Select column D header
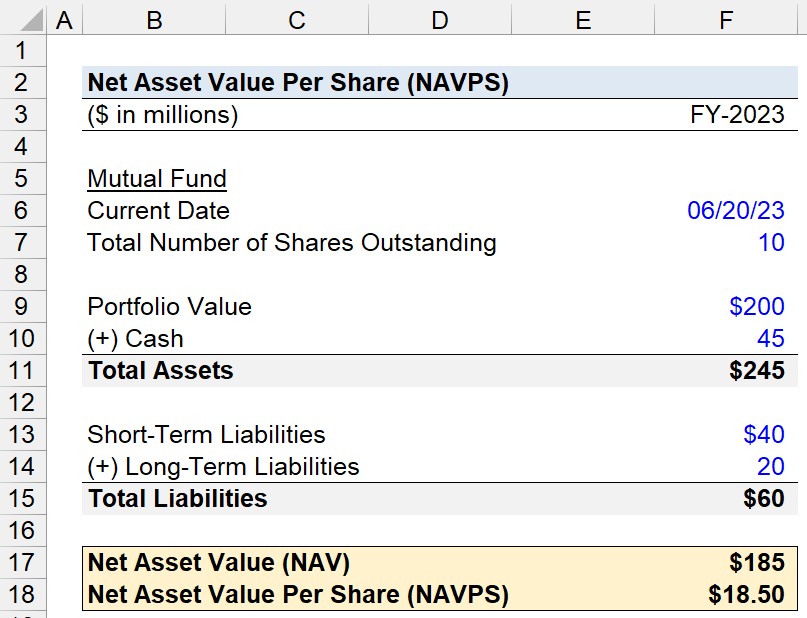 440,20
